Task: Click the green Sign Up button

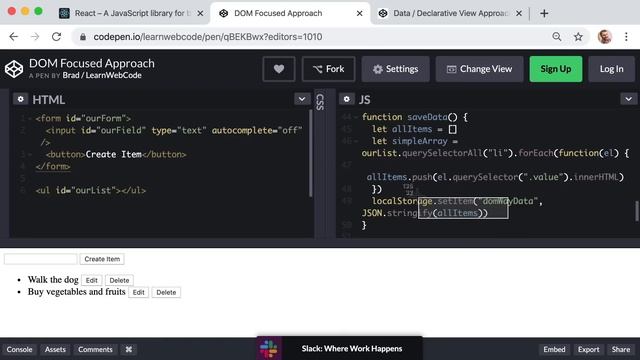Action: coord(556,69)
